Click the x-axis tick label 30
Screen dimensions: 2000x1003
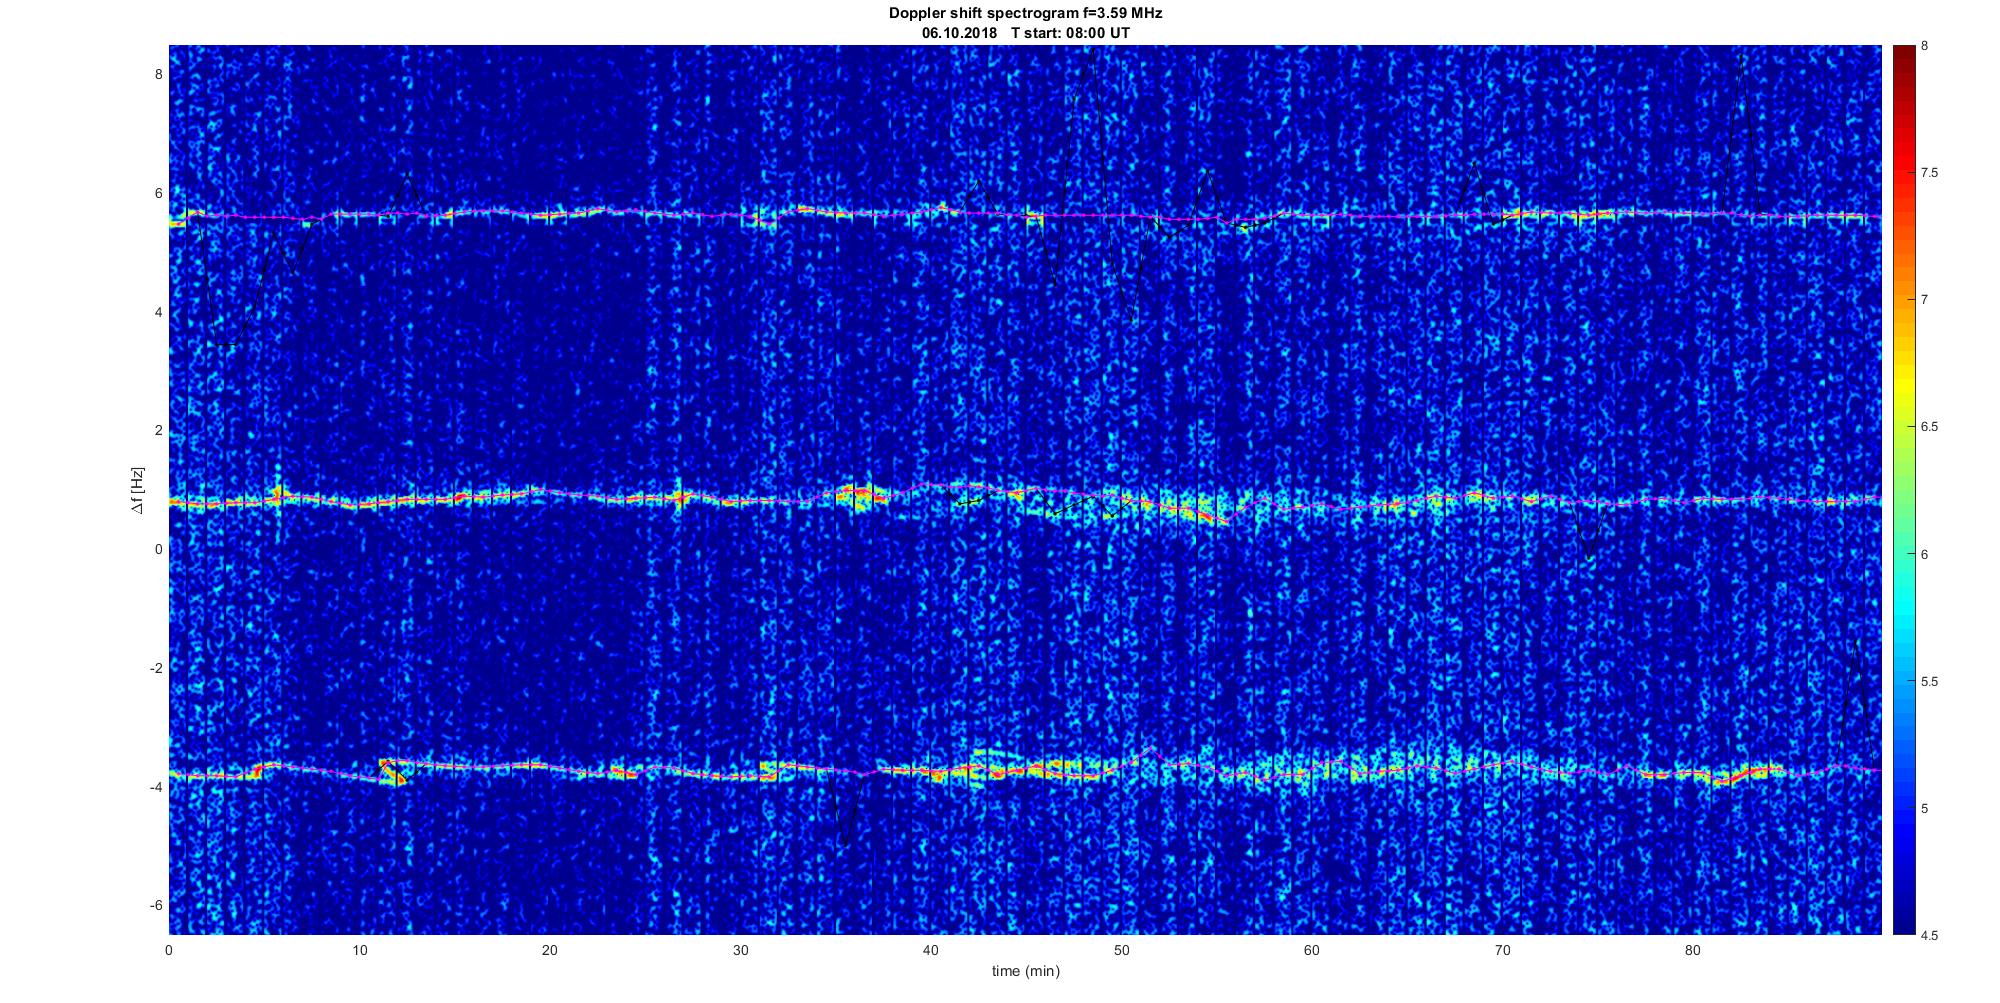(740, 950)
